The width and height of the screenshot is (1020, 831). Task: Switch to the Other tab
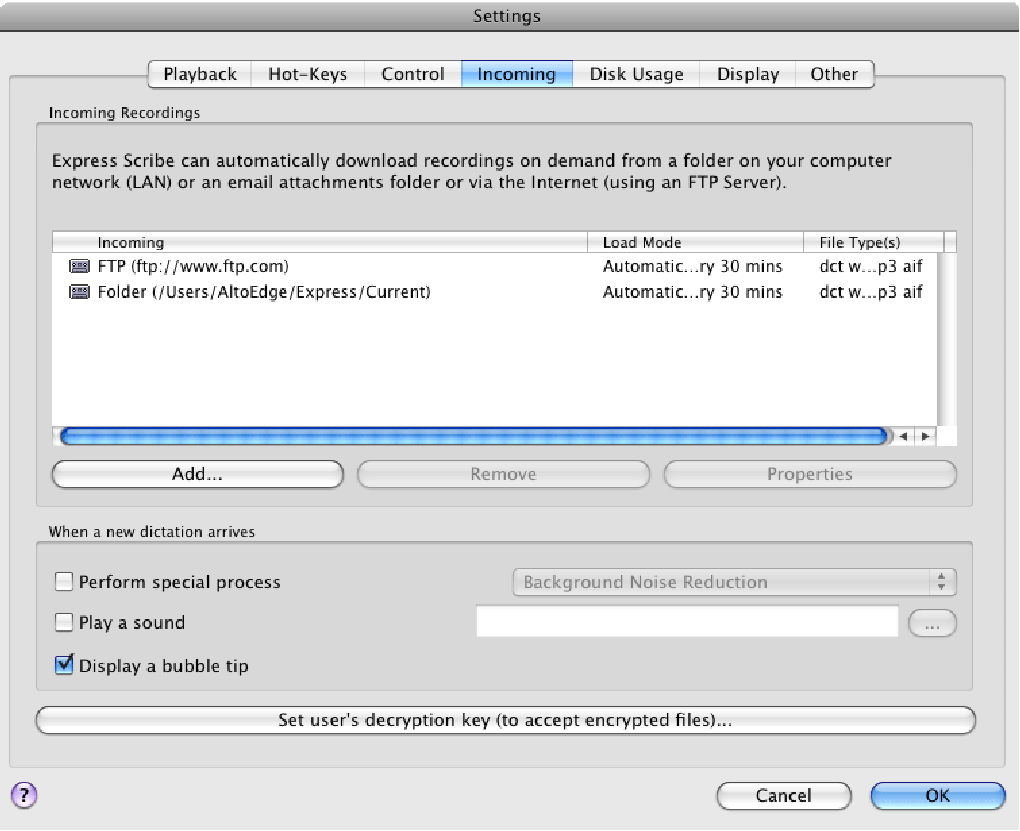[x=834, y=74]
